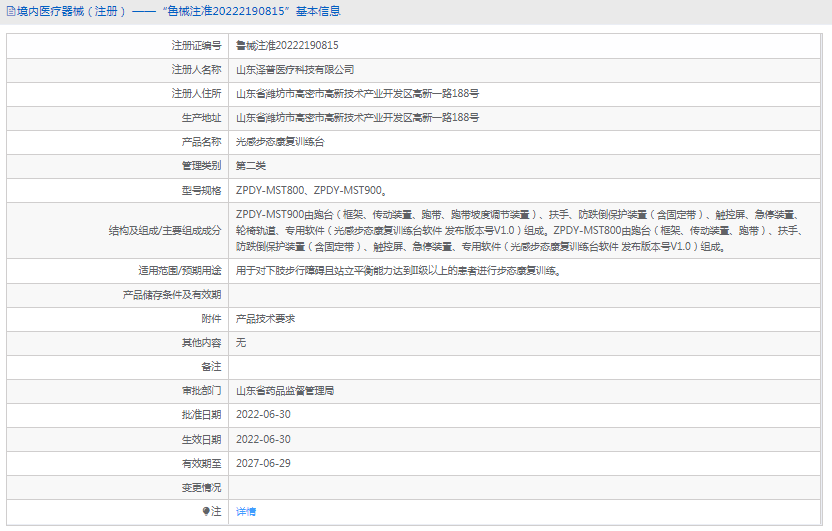This screenshot has height=531, width=832.
Task: Select approving department 山东省药品监督管理局
Action: 285,391
